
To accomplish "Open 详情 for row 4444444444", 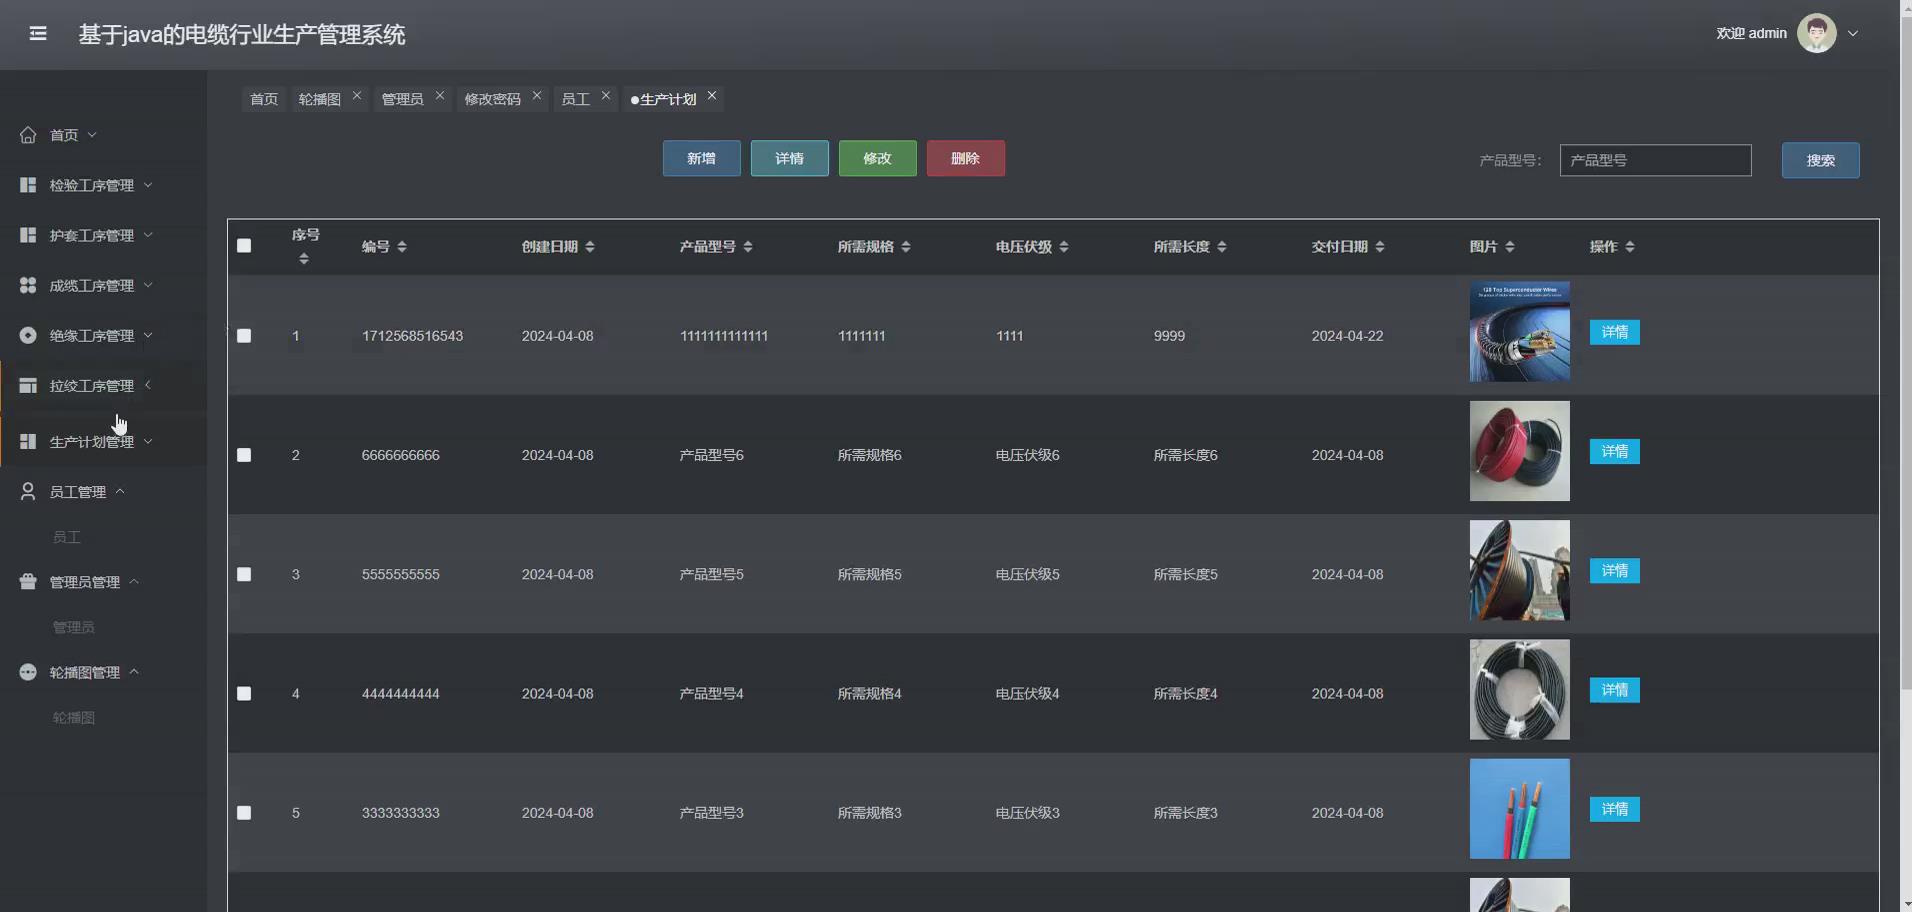I will [1615, 690].
